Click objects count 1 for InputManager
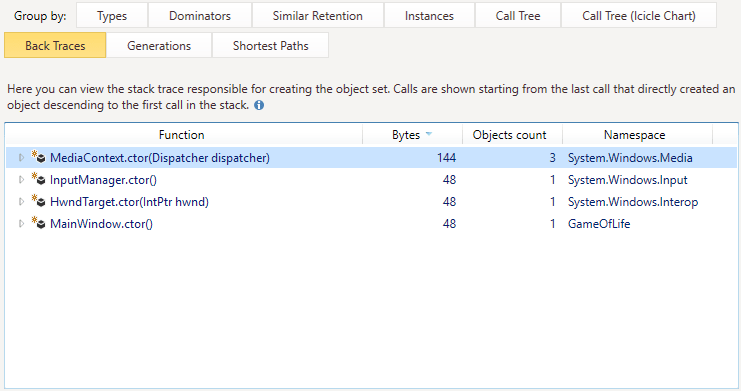741x391 pixels. [x=552, y=180]
